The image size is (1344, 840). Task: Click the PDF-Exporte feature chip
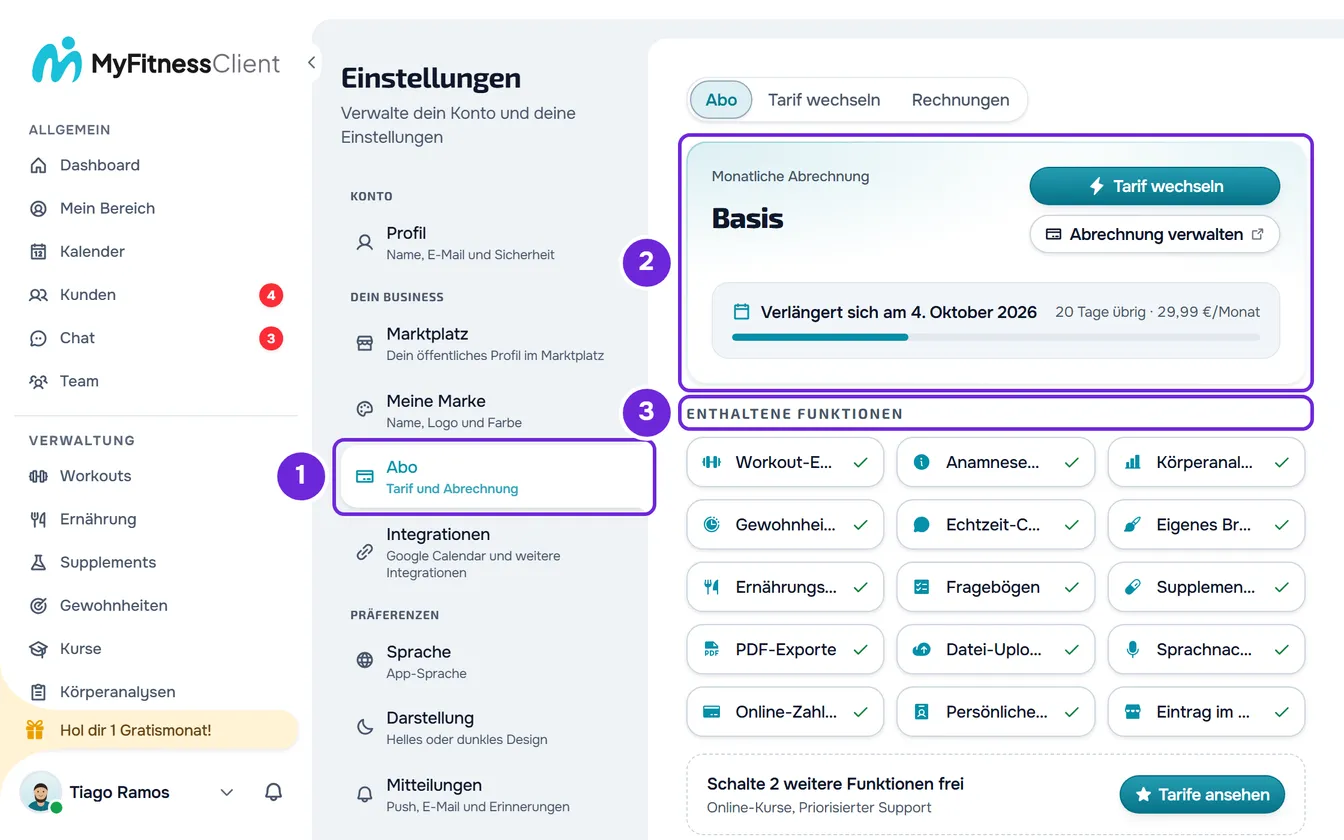(x=785, y=650)
